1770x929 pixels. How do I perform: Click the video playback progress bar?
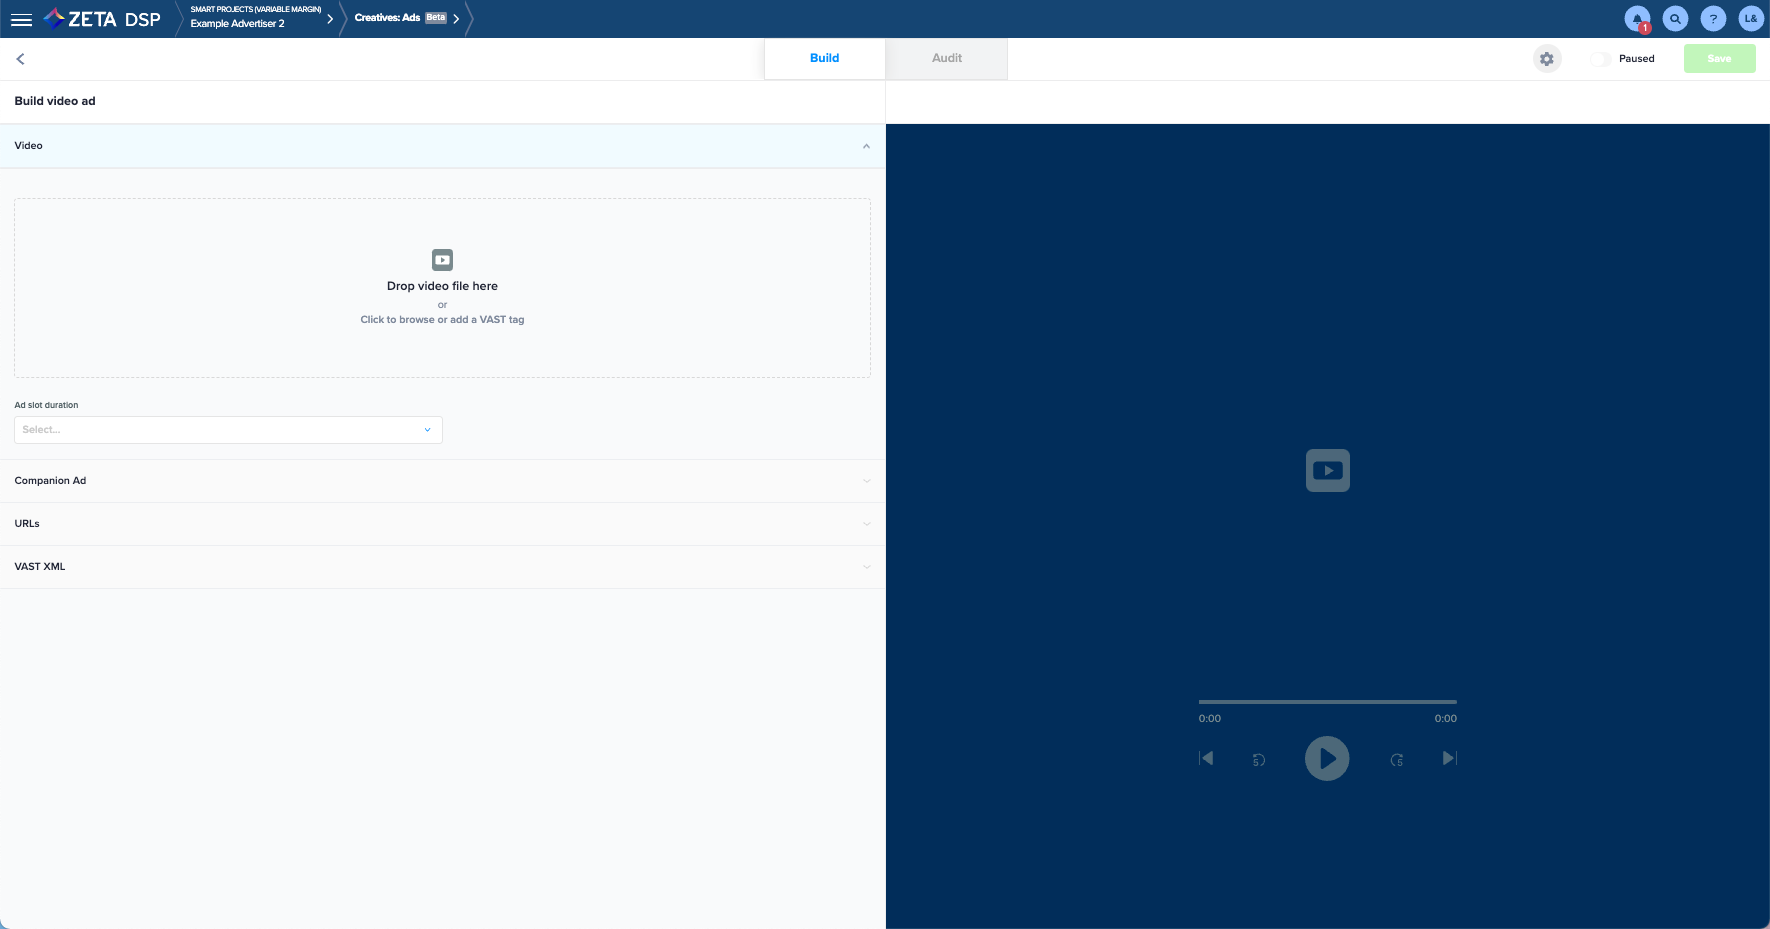click(1327, 702)
